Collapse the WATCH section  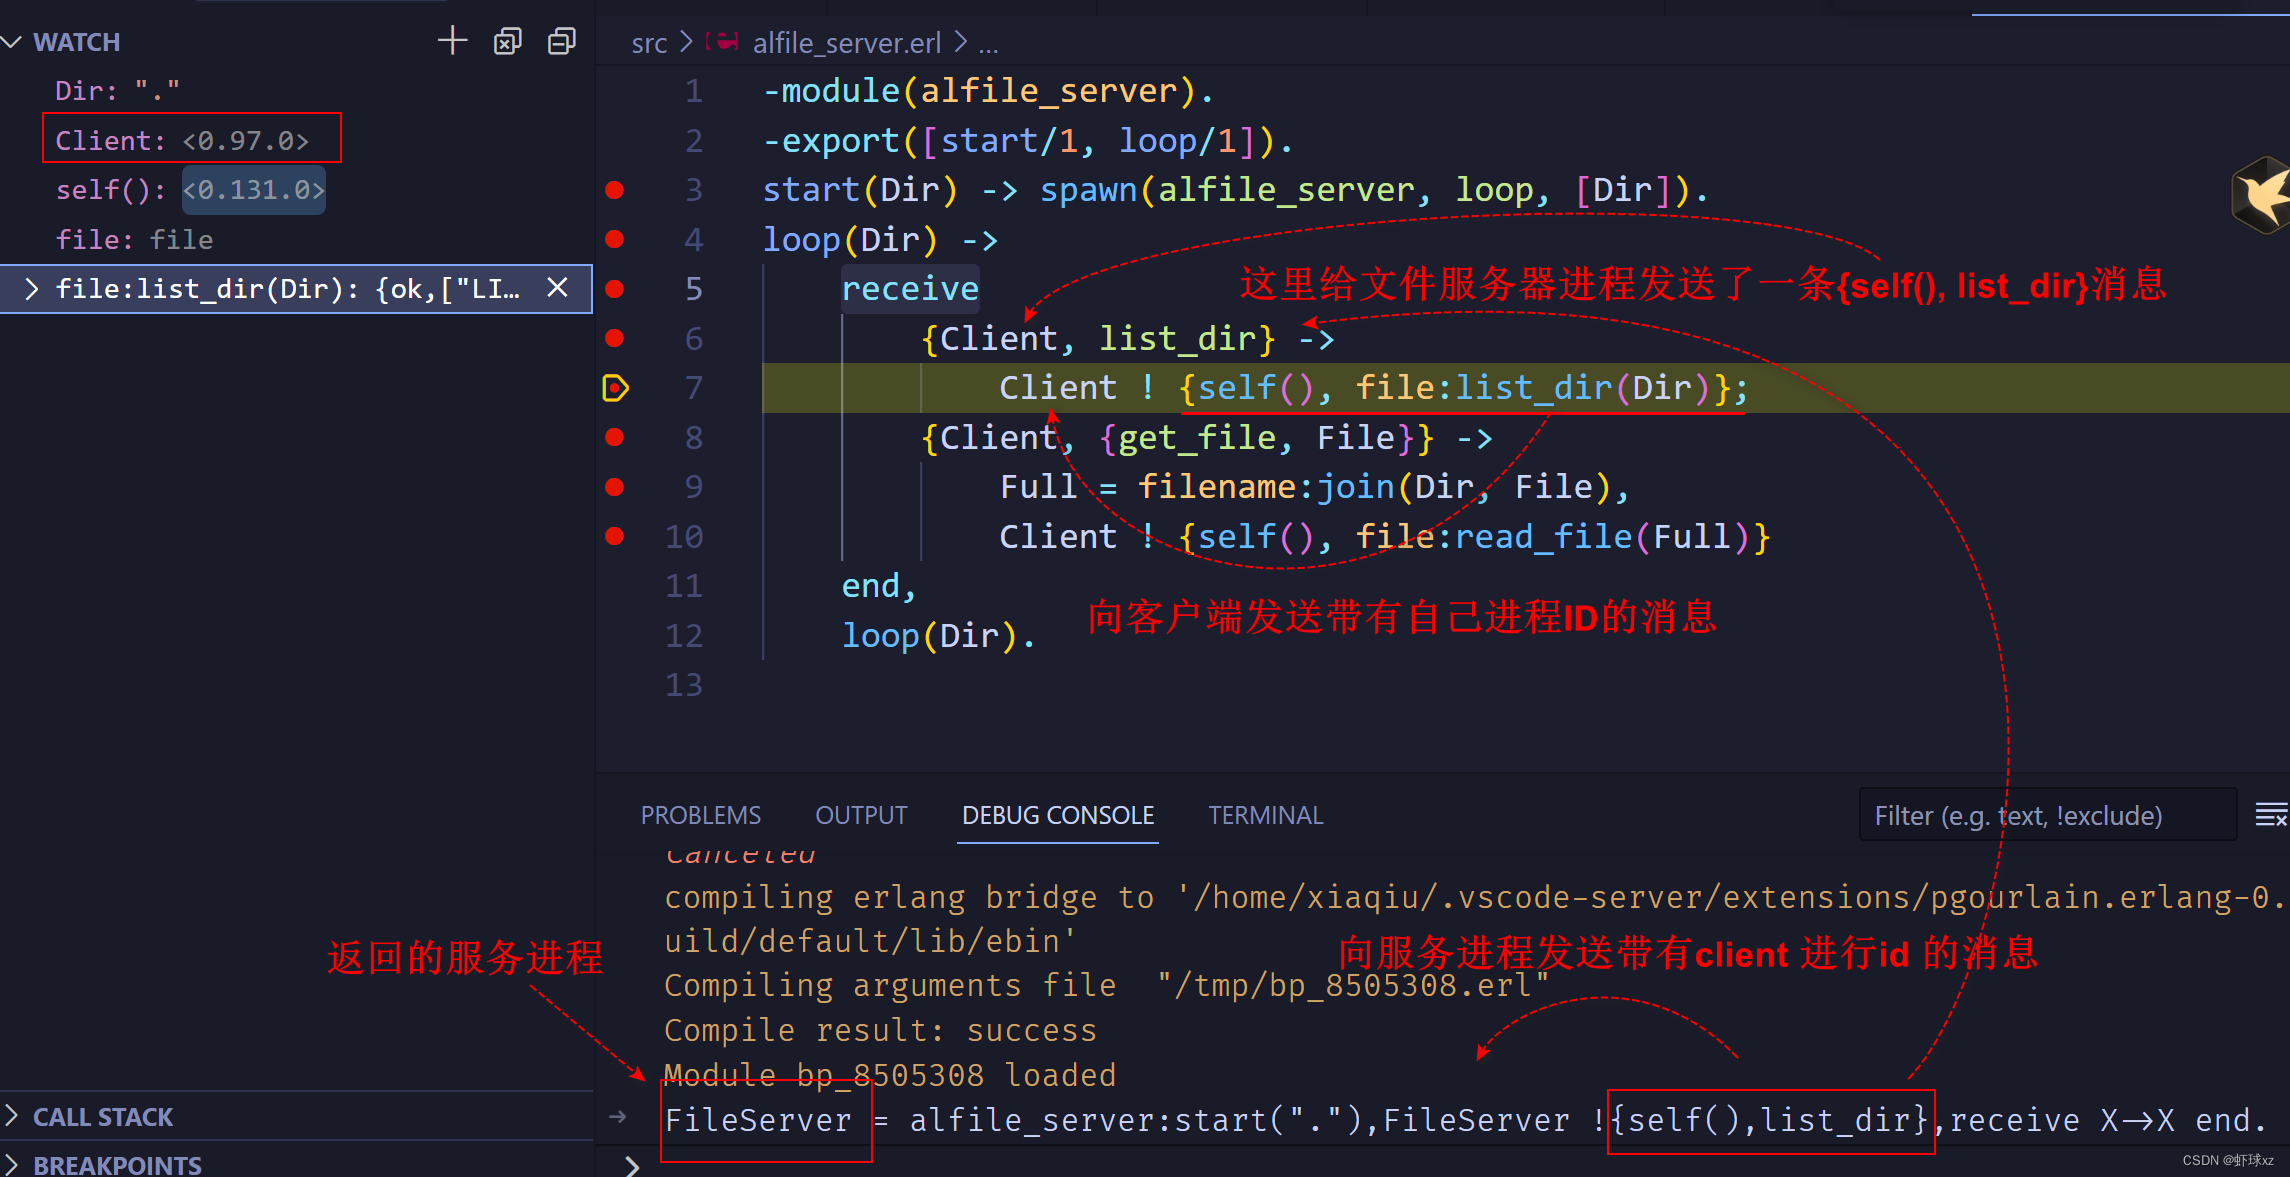(x=12, y=42)
